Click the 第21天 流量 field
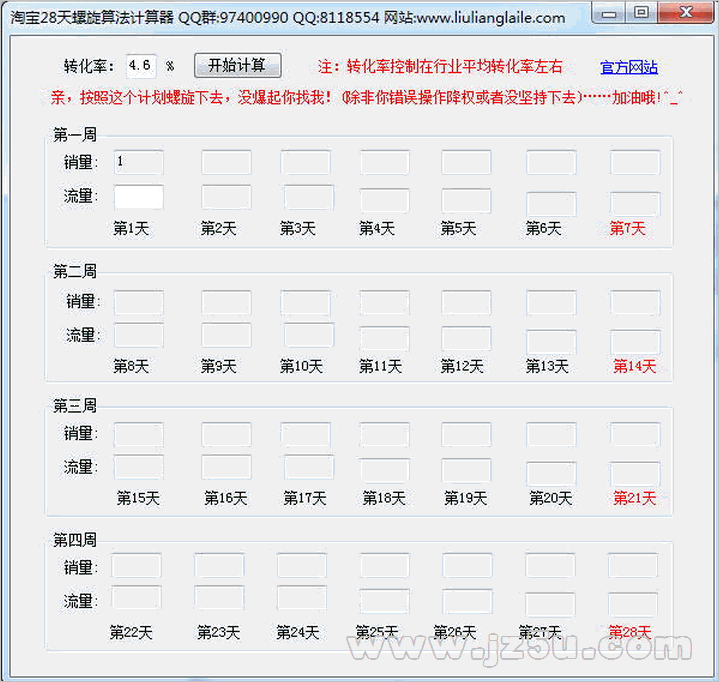Image resolution: width=719 pixels, height=682 pixels. (x=635, y=474)
